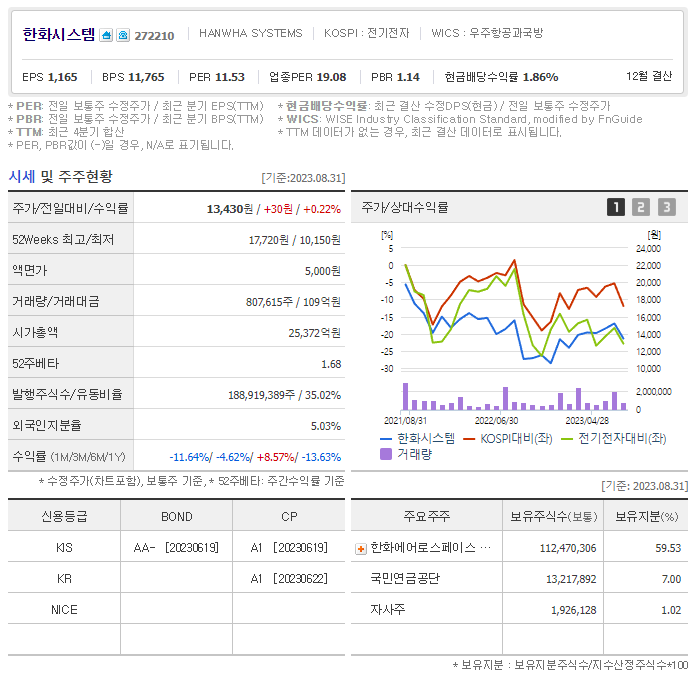Click the 한화에어로스페이스 shareholder name
This screenshot has width=699, height=678.
click(430, 548)
